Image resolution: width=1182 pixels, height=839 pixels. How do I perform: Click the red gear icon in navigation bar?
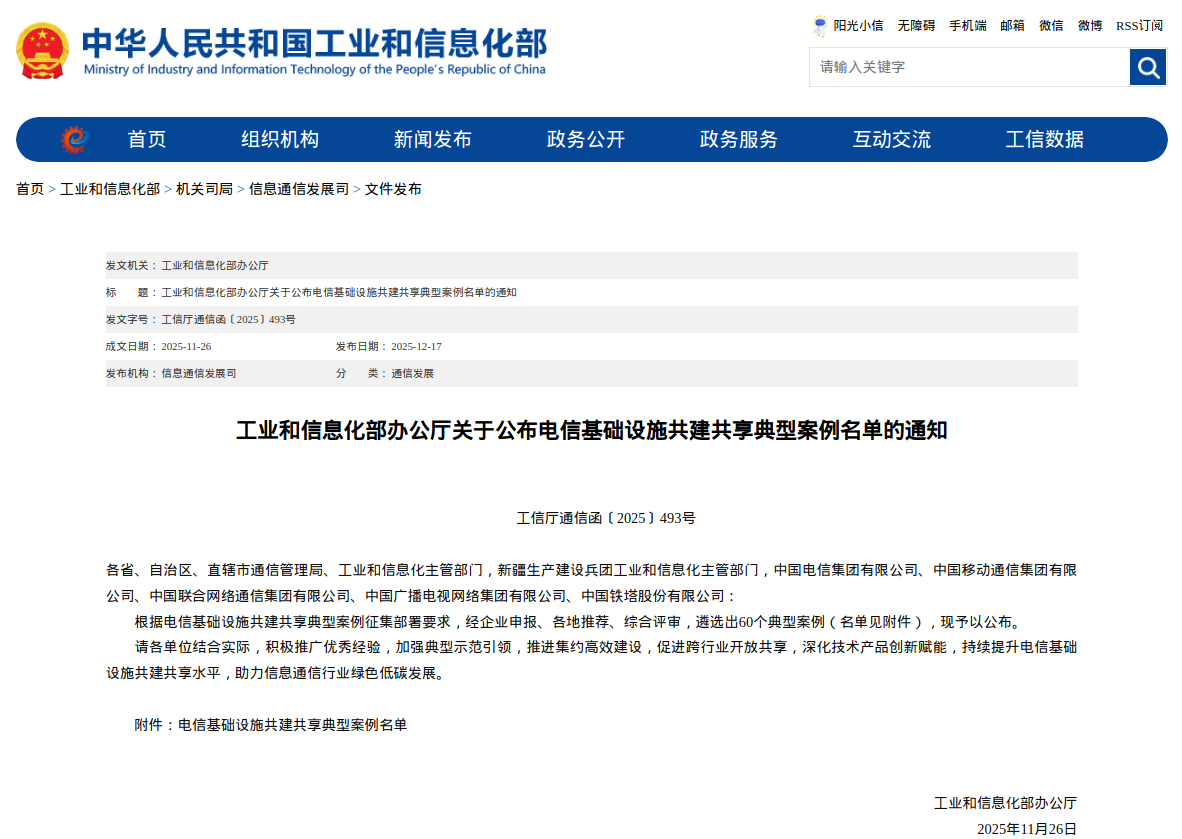tap(74, 139)
